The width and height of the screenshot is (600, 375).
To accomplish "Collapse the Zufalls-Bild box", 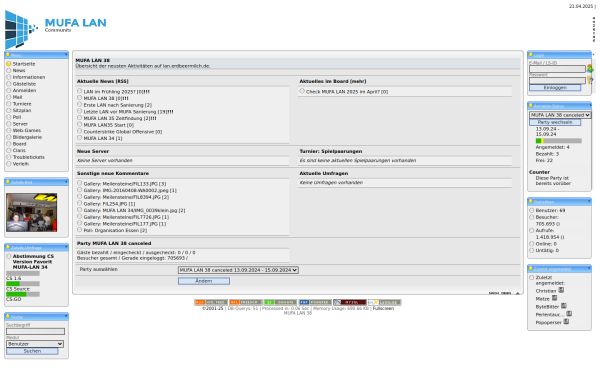I will [66, 182].
